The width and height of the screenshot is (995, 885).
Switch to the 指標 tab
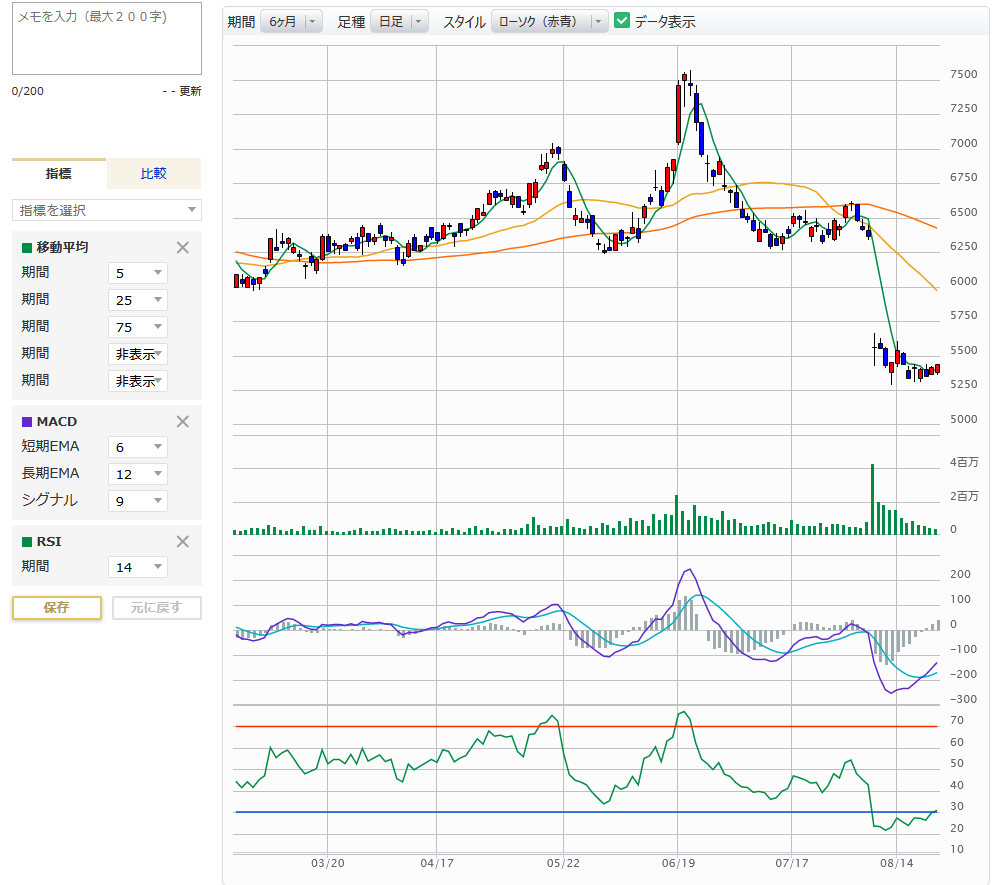pyautogui.click(x=59, y=174)
